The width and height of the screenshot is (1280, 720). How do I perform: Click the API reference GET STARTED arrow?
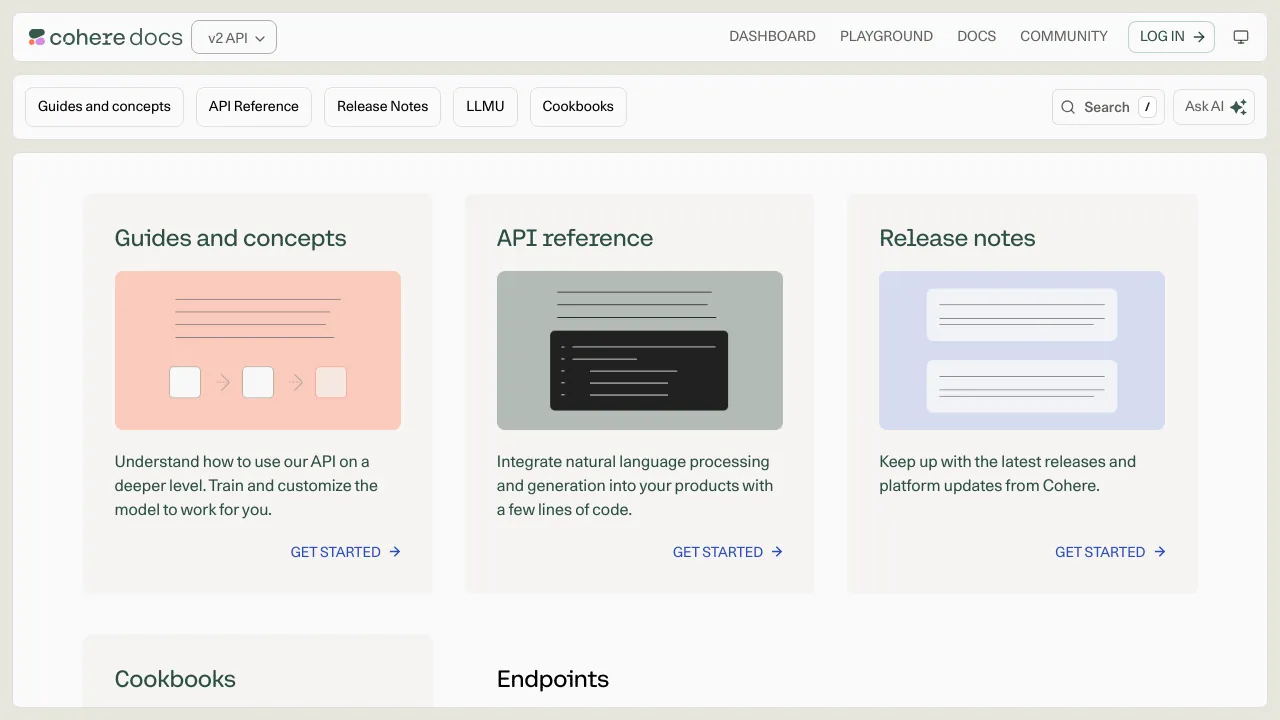click(777, 552)
